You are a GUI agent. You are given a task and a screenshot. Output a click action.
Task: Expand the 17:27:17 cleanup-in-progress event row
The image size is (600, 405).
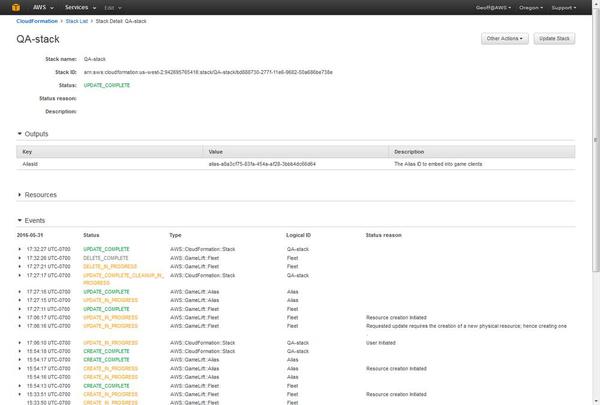[x=20, y=275]
